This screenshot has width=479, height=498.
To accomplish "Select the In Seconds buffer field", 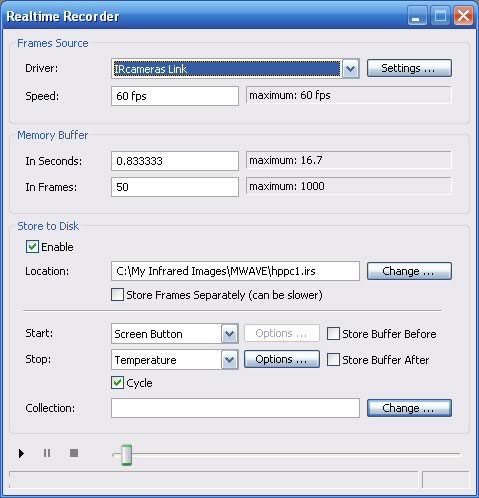I will click(175, 161).
